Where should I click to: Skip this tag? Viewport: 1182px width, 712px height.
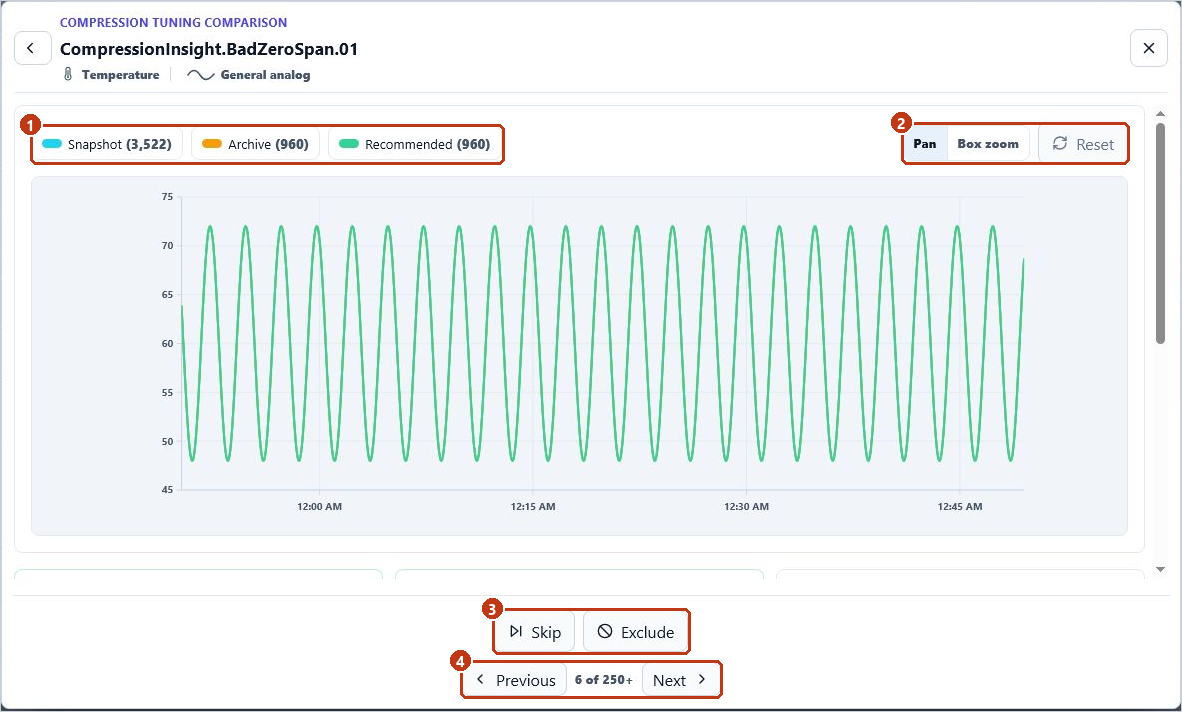535,631
